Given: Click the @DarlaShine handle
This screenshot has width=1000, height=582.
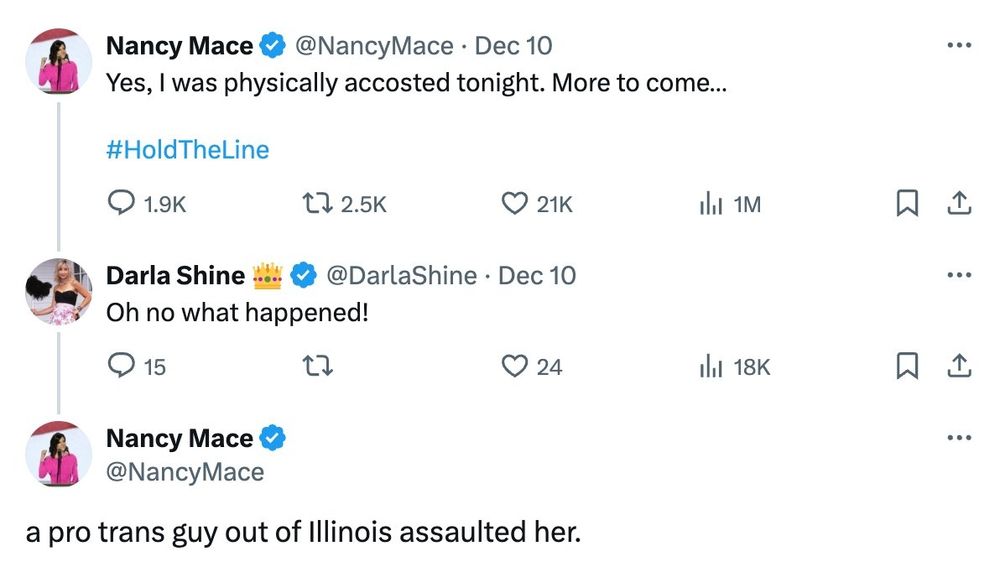Looking at the screenshot, I should [401, 275].
